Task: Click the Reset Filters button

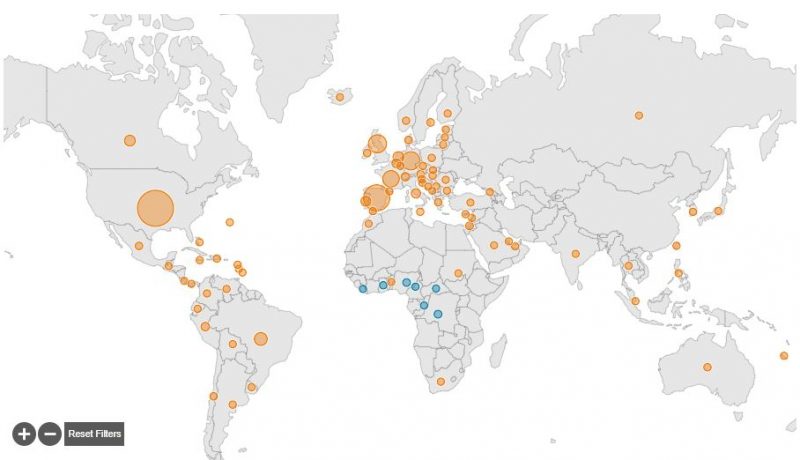Action: click(94, 434)
